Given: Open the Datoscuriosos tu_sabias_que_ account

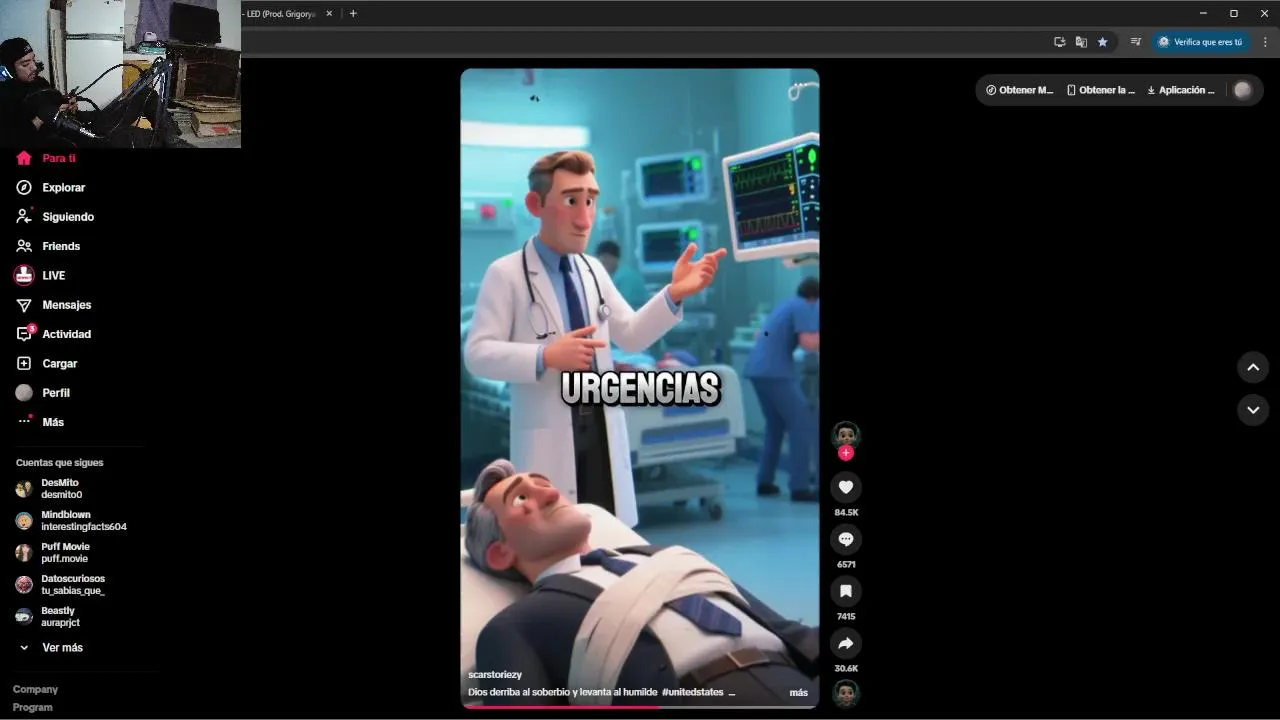Looking at the screenshot, I should point(60,585).
